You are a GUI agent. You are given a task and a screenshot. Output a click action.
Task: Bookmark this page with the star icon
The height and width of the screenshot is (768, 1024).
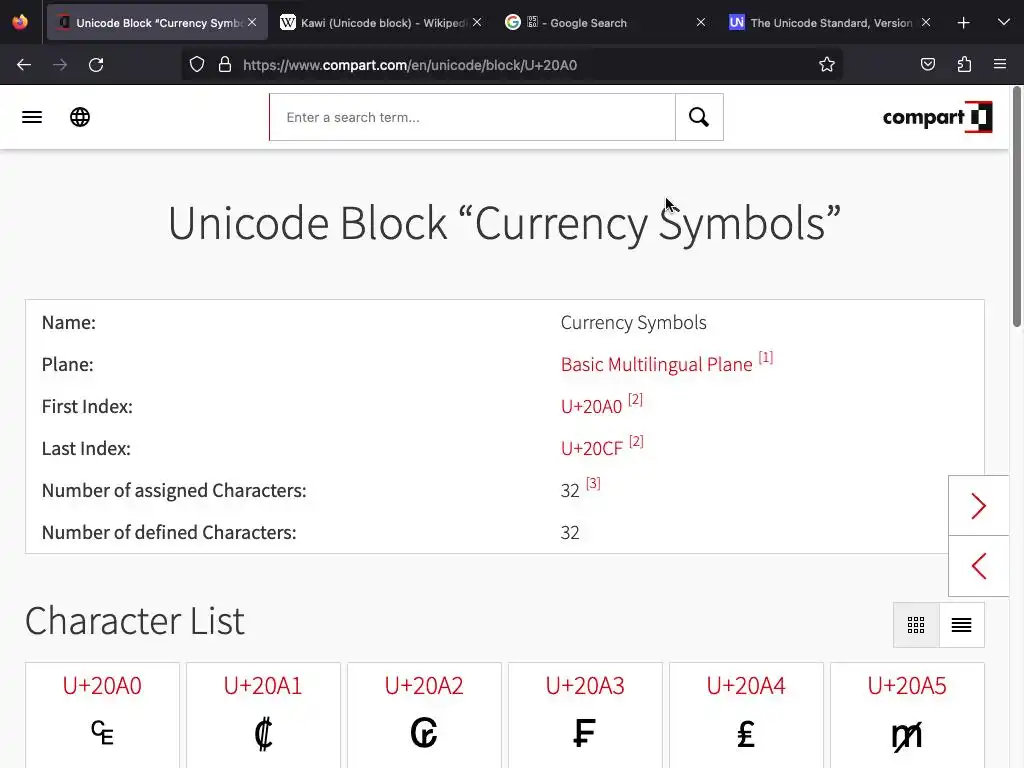pyautogui.click(x=827, y=65)
